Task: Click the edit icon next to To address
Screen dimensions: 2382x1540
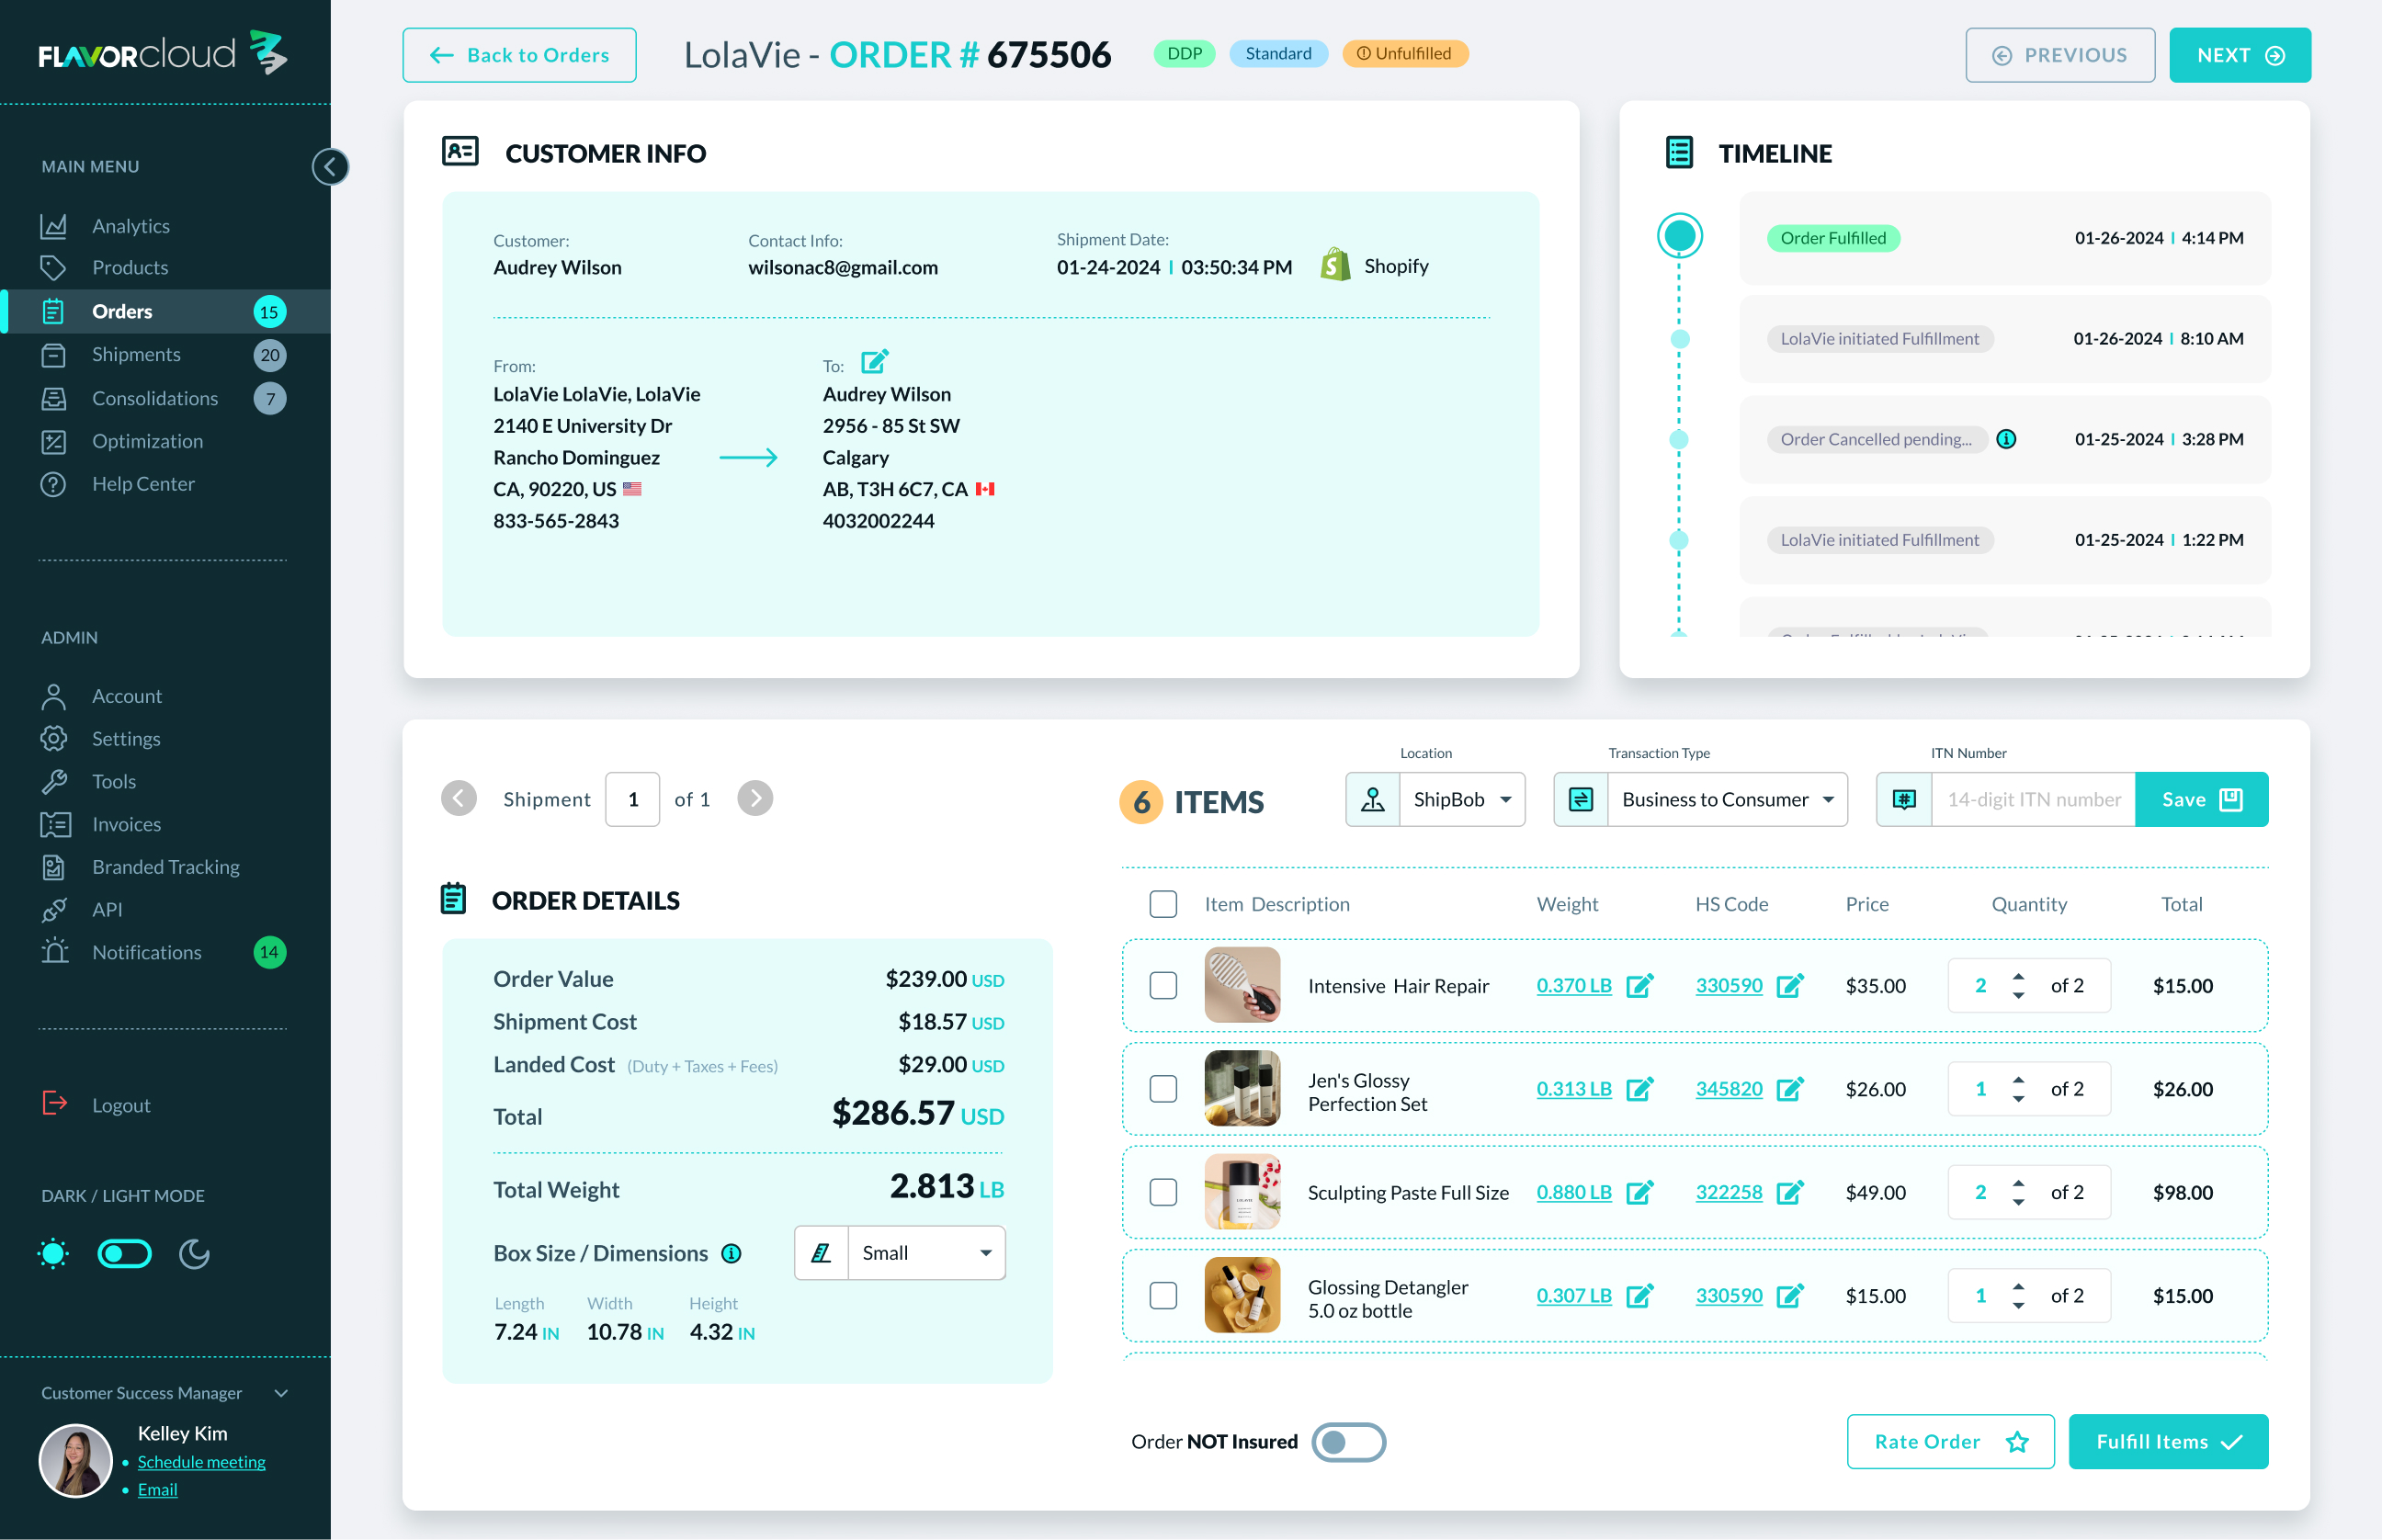Action: (875, 361)
